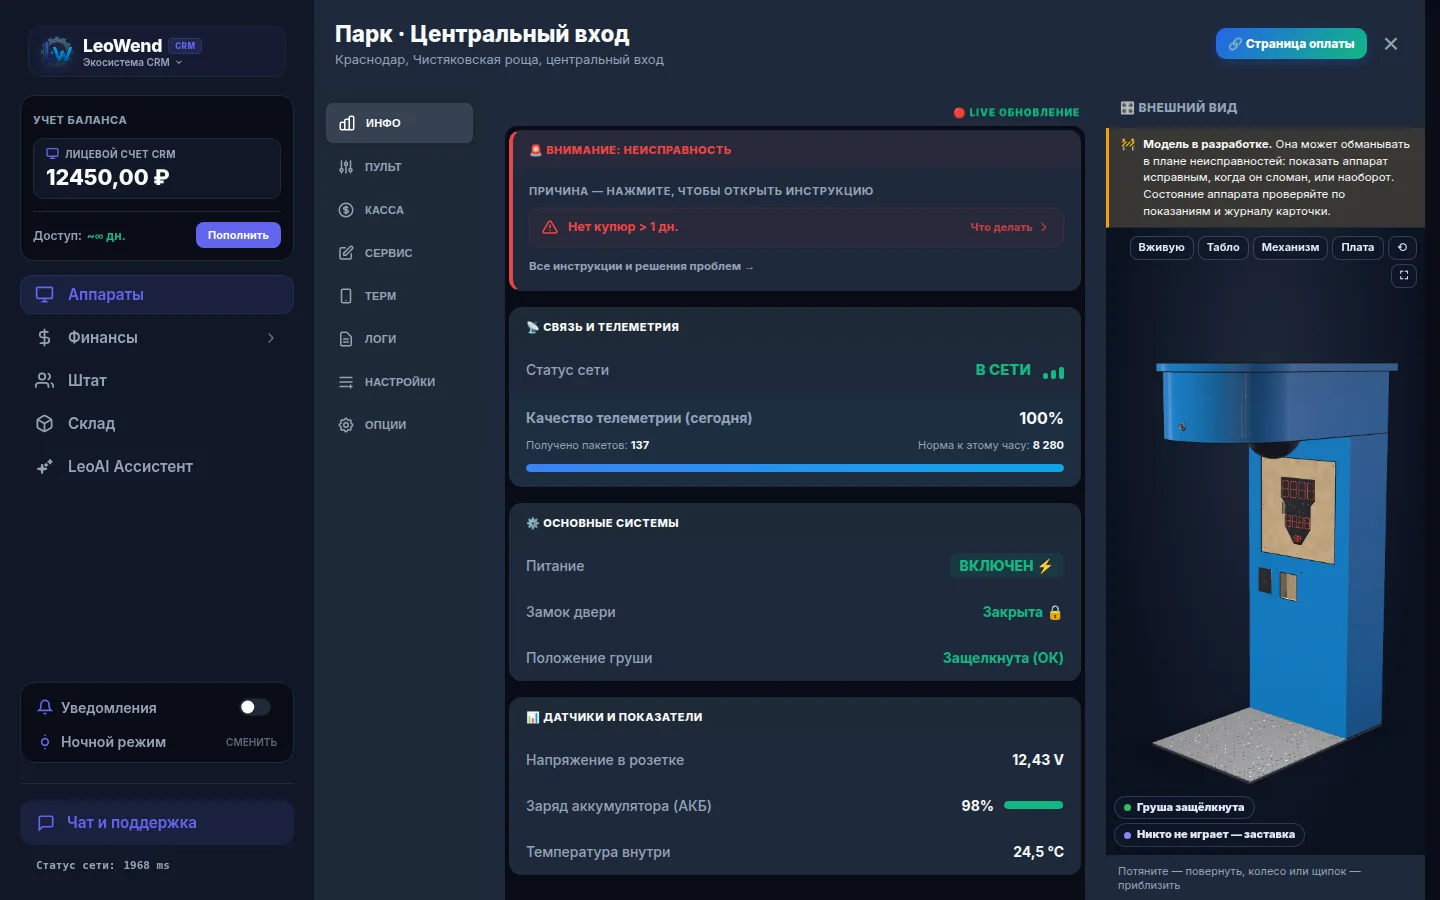
Task: Click the Страница оплаты button
Action: pyautogui.click(x=1291, y=44)
